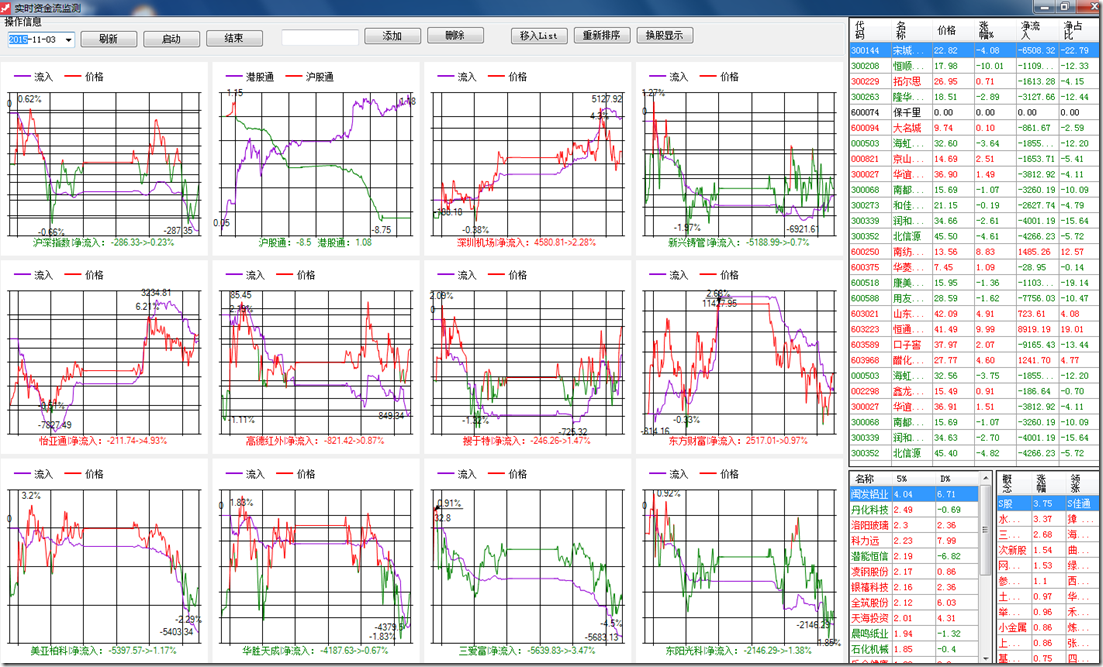Select stock row 600588
Image resolution: width=1103 pixels, height=667 pixels.
coord(974,298)
